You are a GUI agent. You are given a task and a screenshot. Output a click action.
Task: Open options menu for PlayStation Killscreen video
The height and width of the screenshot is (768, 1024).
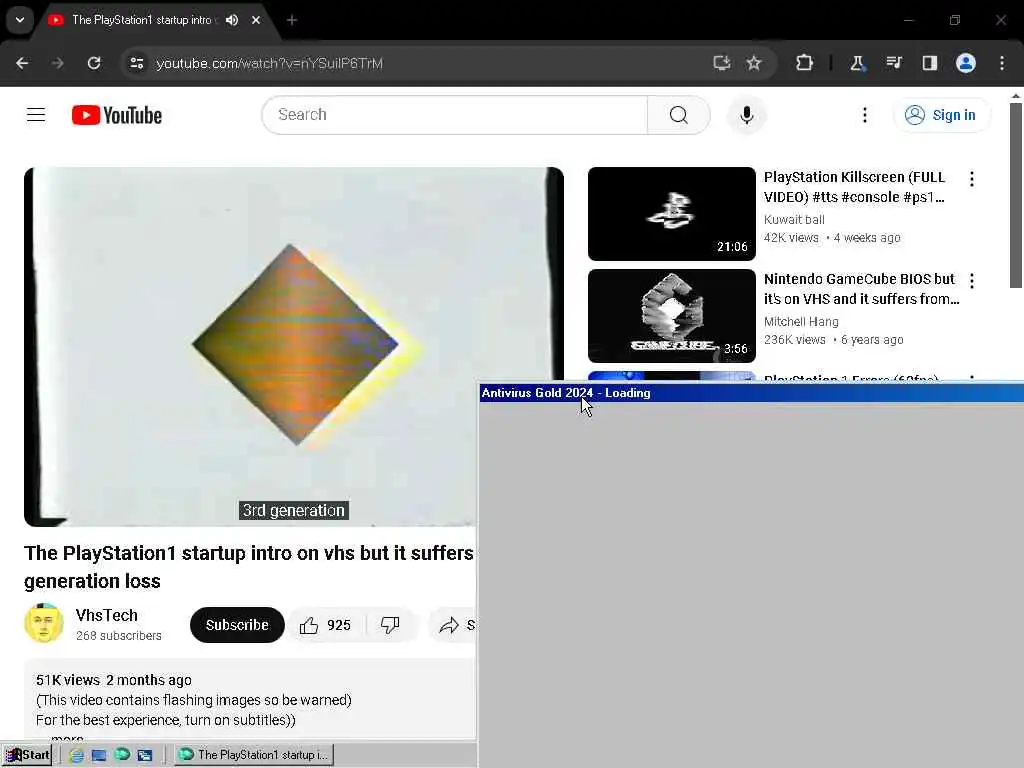[x=972, y=179]
